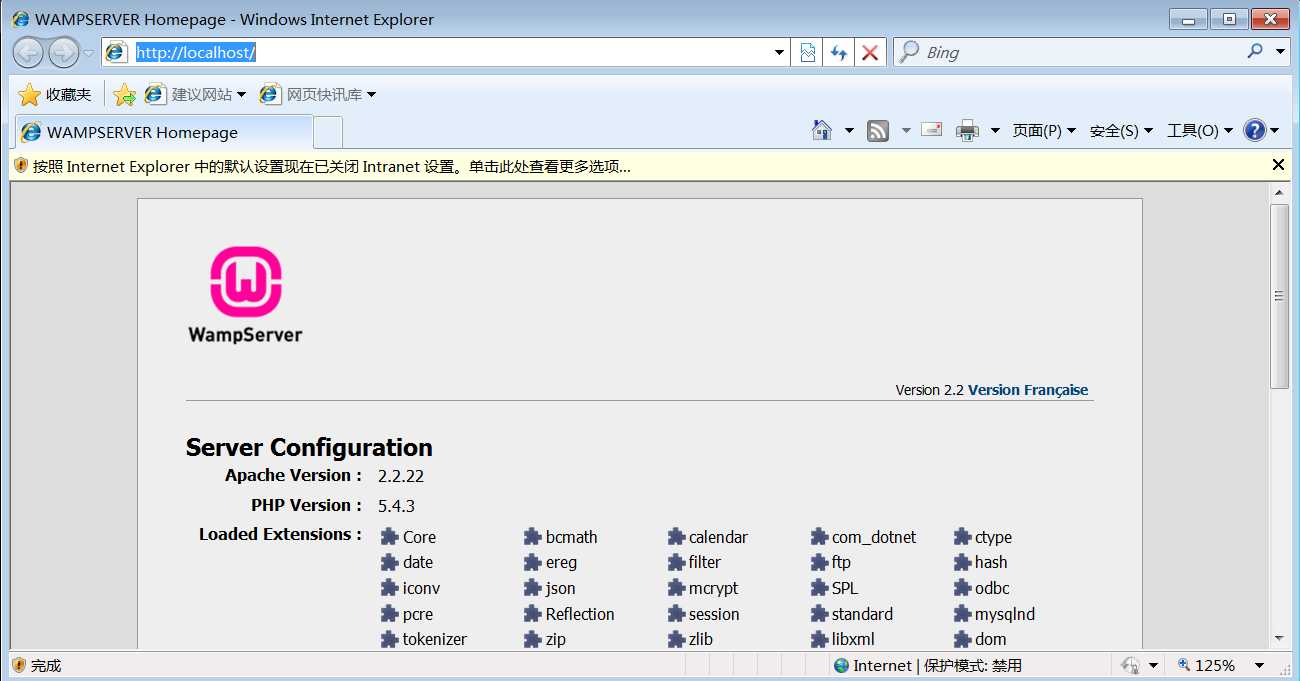Click the vertical scrollbar down arrow
1300x681 pixels.
(x=1279, y=638)
